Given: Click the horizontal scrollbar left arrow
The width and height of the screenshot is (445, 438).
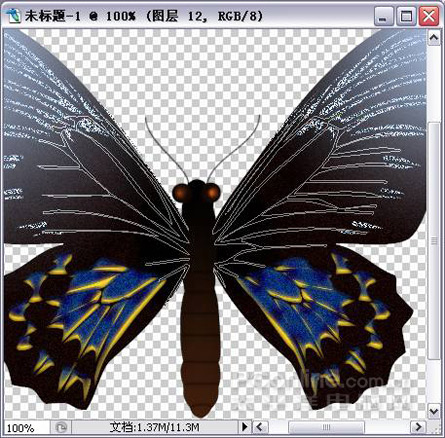Looking at the screenshot, I should click(260, 427).
